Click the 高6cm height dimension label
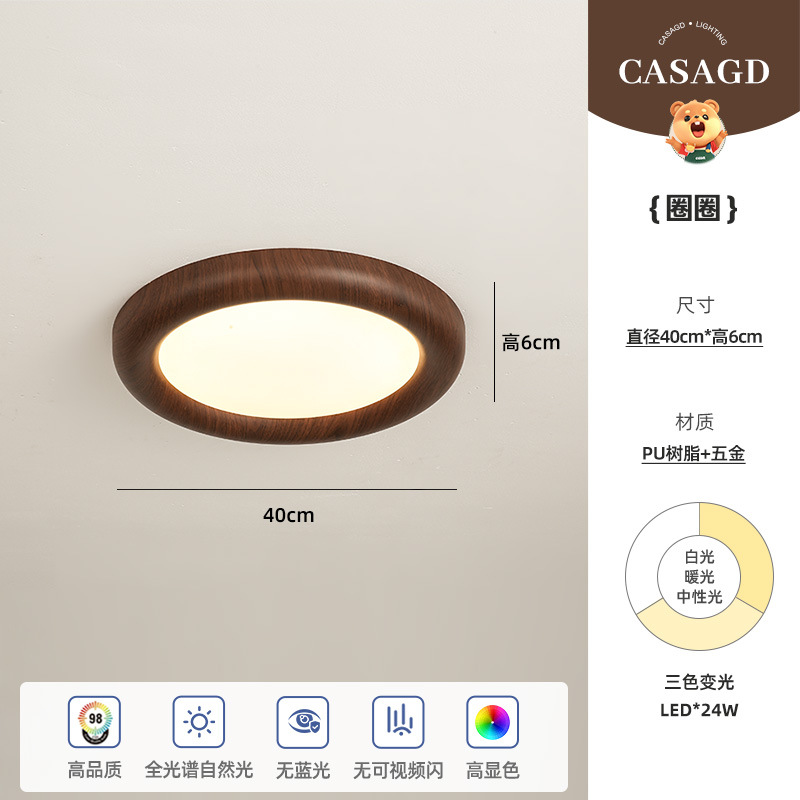Screen dimensions: 800x800 tap(531, 342)
